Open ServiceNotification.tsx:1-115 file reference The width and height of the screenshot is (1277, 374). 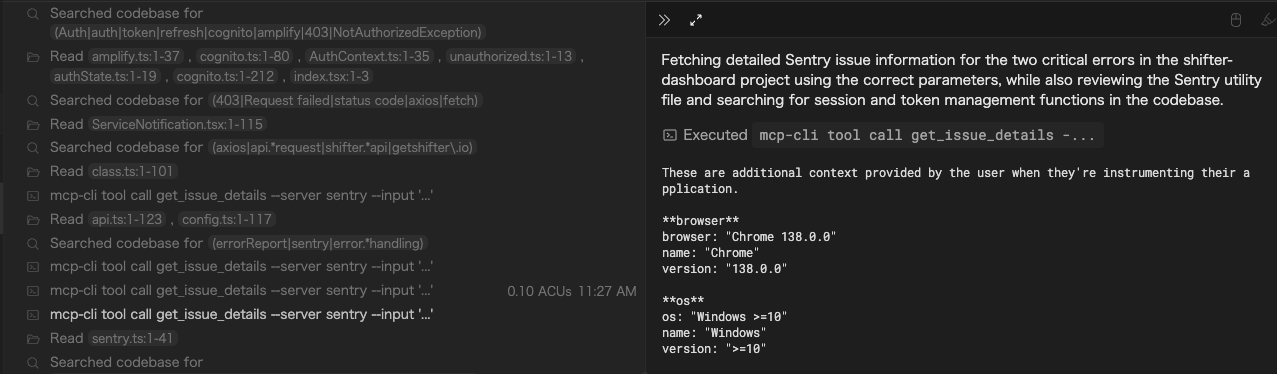pos(177,124)
